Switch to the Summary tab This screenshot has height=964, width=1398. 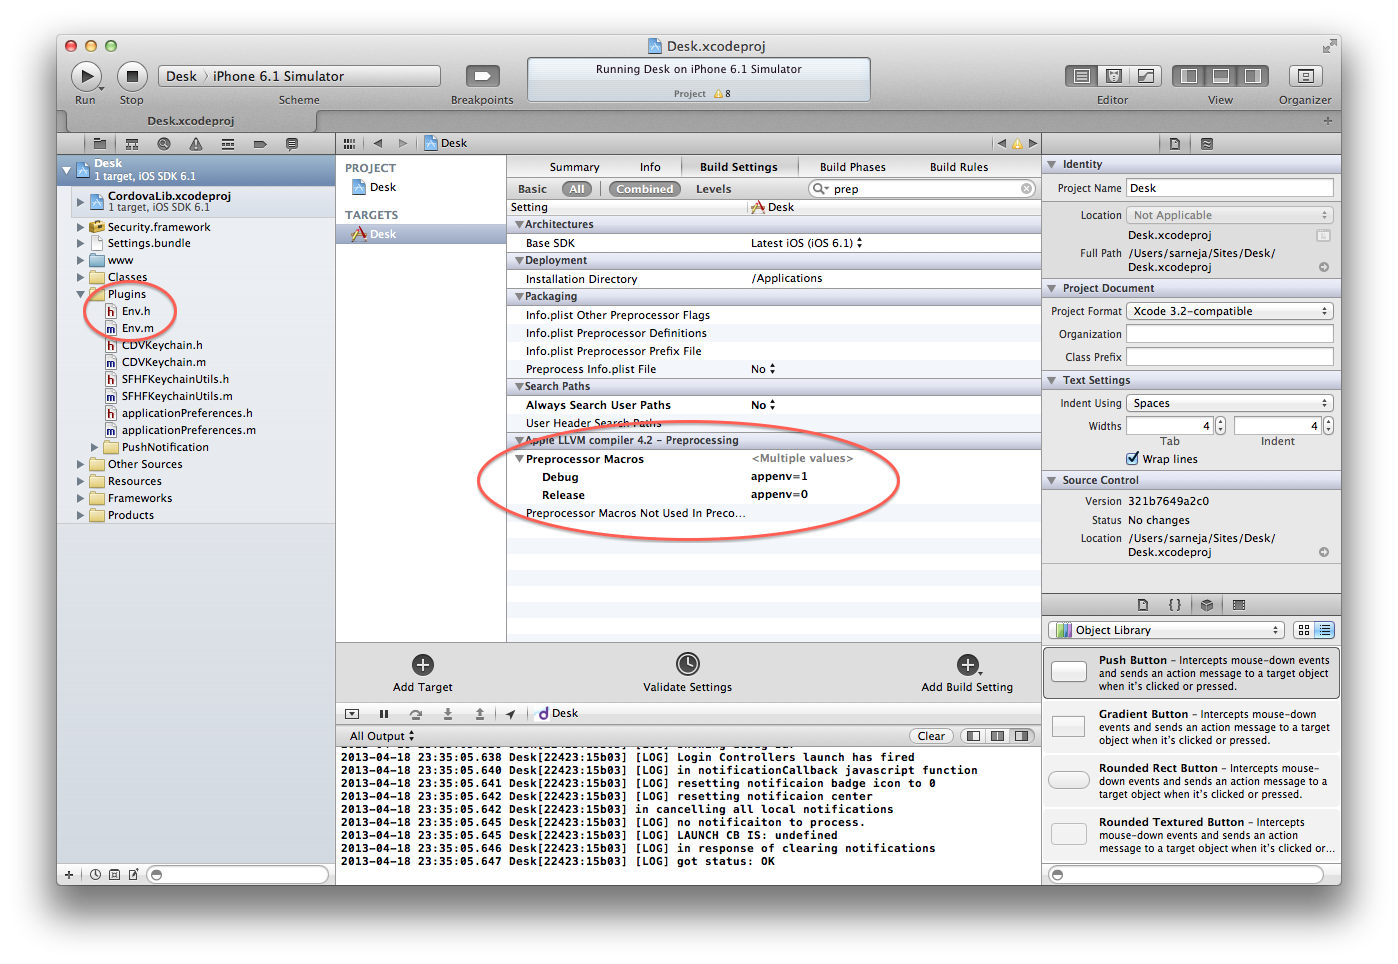[x=574, y=167]
